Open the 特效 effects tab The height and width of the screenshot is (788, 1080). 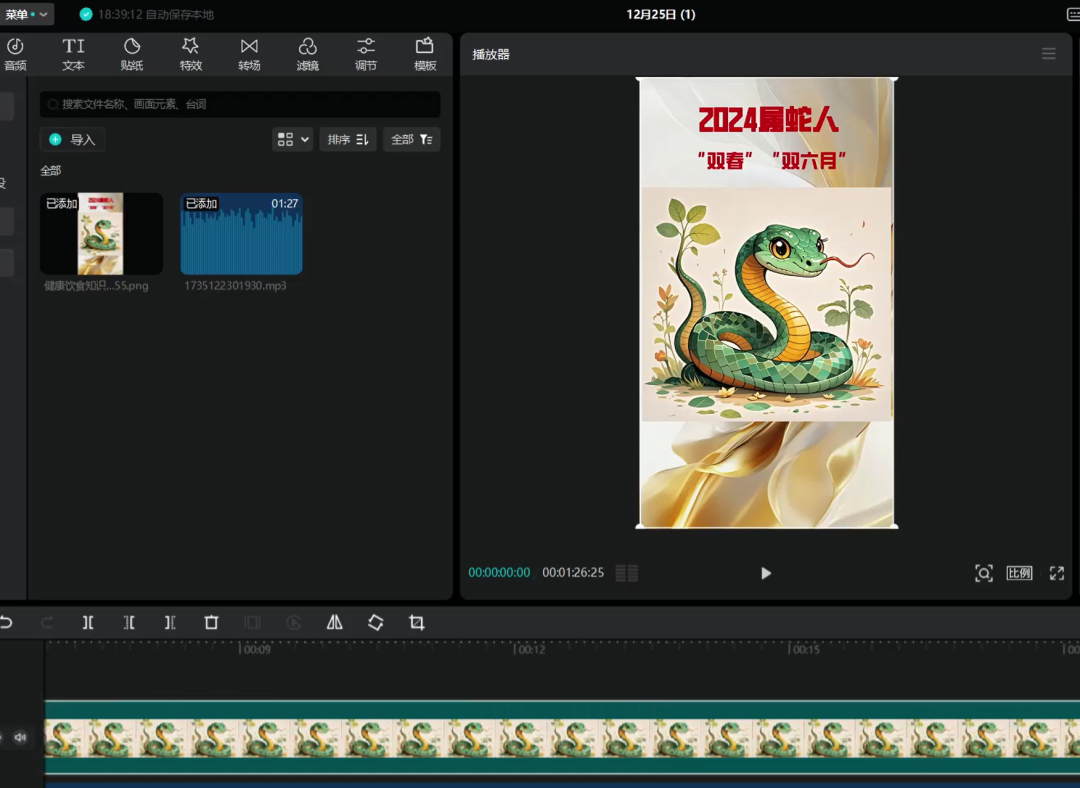click(x=191, y=54)
